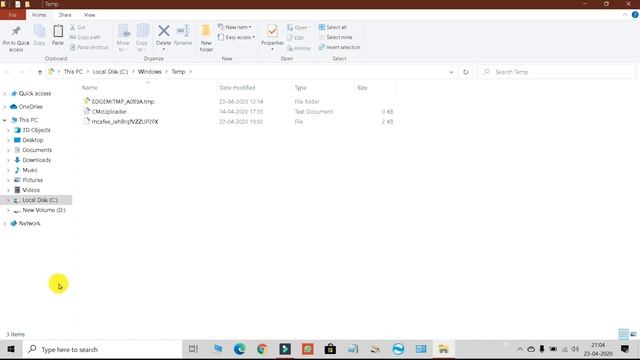Open Microsoft Store from the taskbar
The height and width of the screenshot is (360, 640).
click(x=330, y=349)
